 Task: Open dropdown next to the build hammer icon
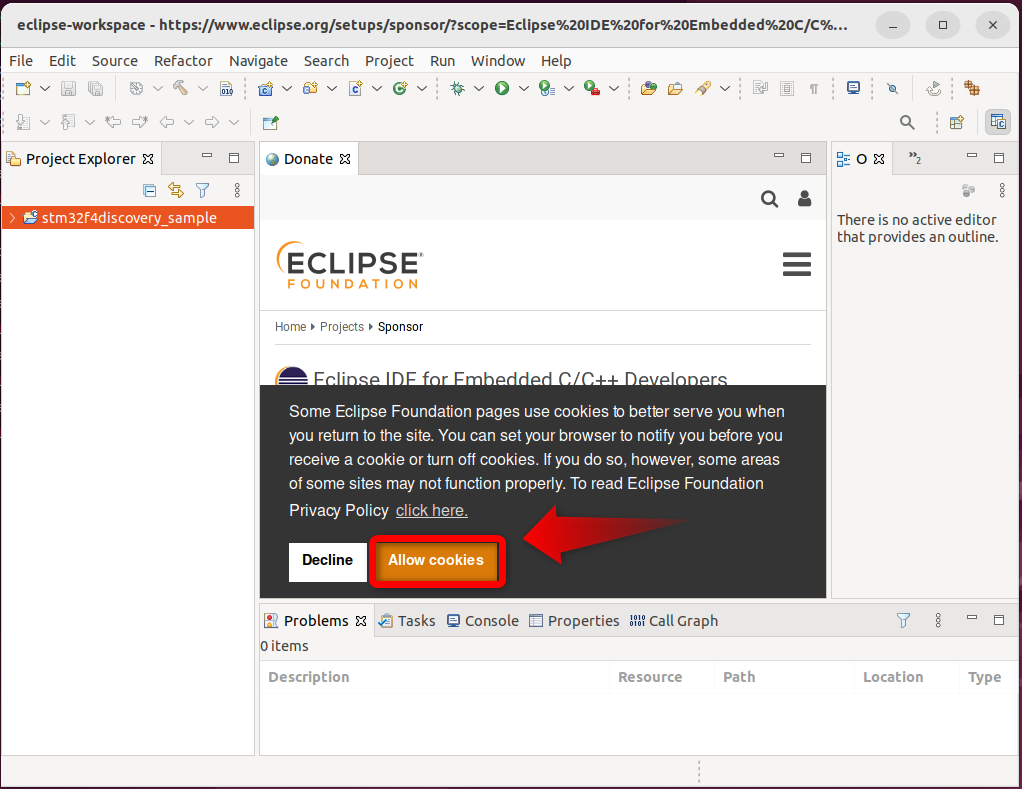click(x=203, y=88)
